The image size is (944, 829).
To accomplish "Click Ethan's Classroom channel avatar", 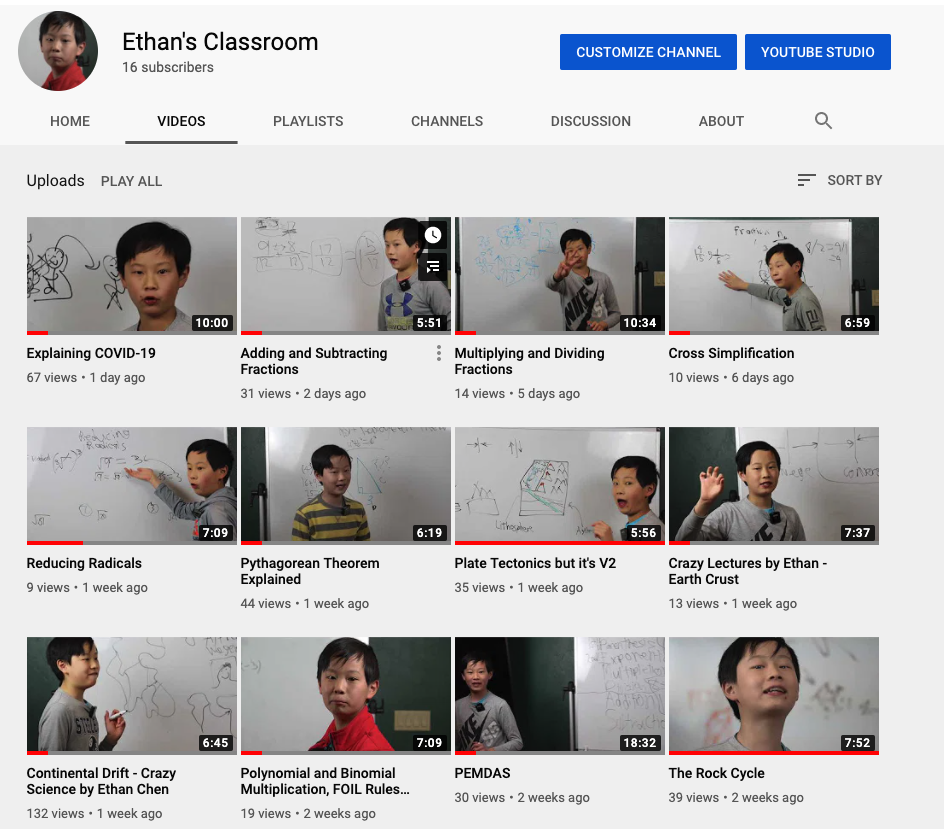I will (x=58, y=52).
